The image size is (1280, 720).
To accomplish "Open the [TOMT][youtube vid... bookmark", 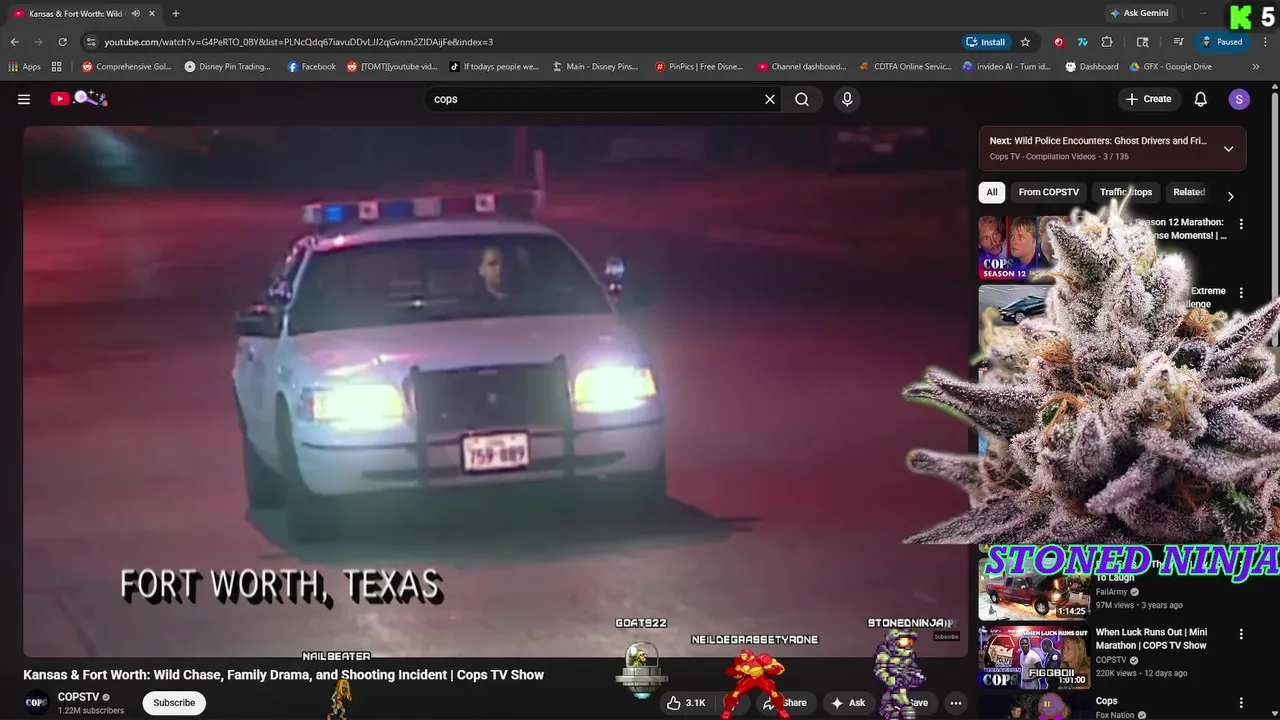I will 392,67.
